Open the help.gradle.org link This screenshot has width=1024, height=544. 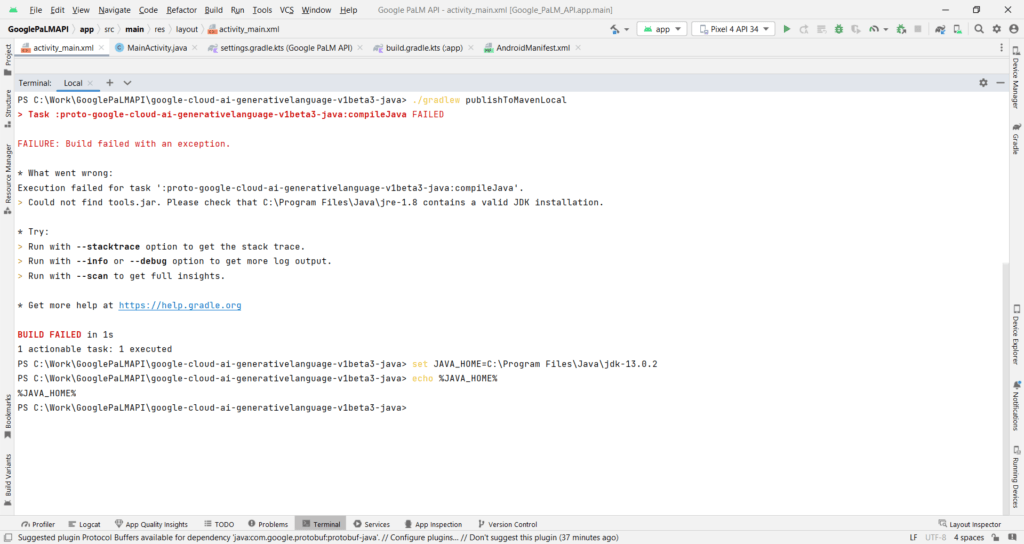click(x=180, y=305)
